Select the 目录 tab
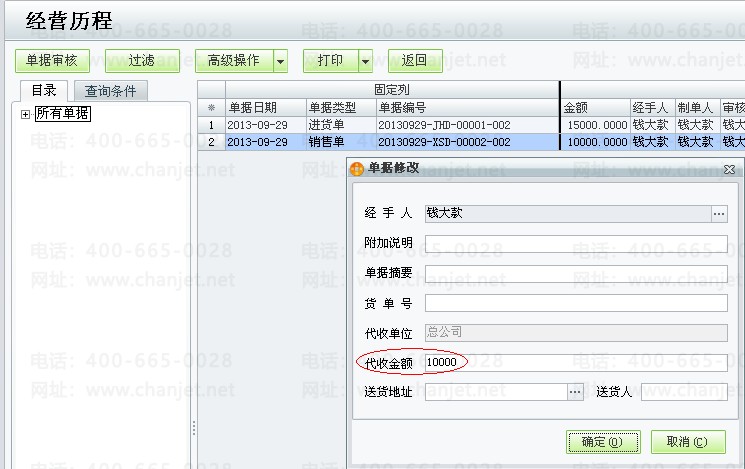 click(x=44, y=91)
